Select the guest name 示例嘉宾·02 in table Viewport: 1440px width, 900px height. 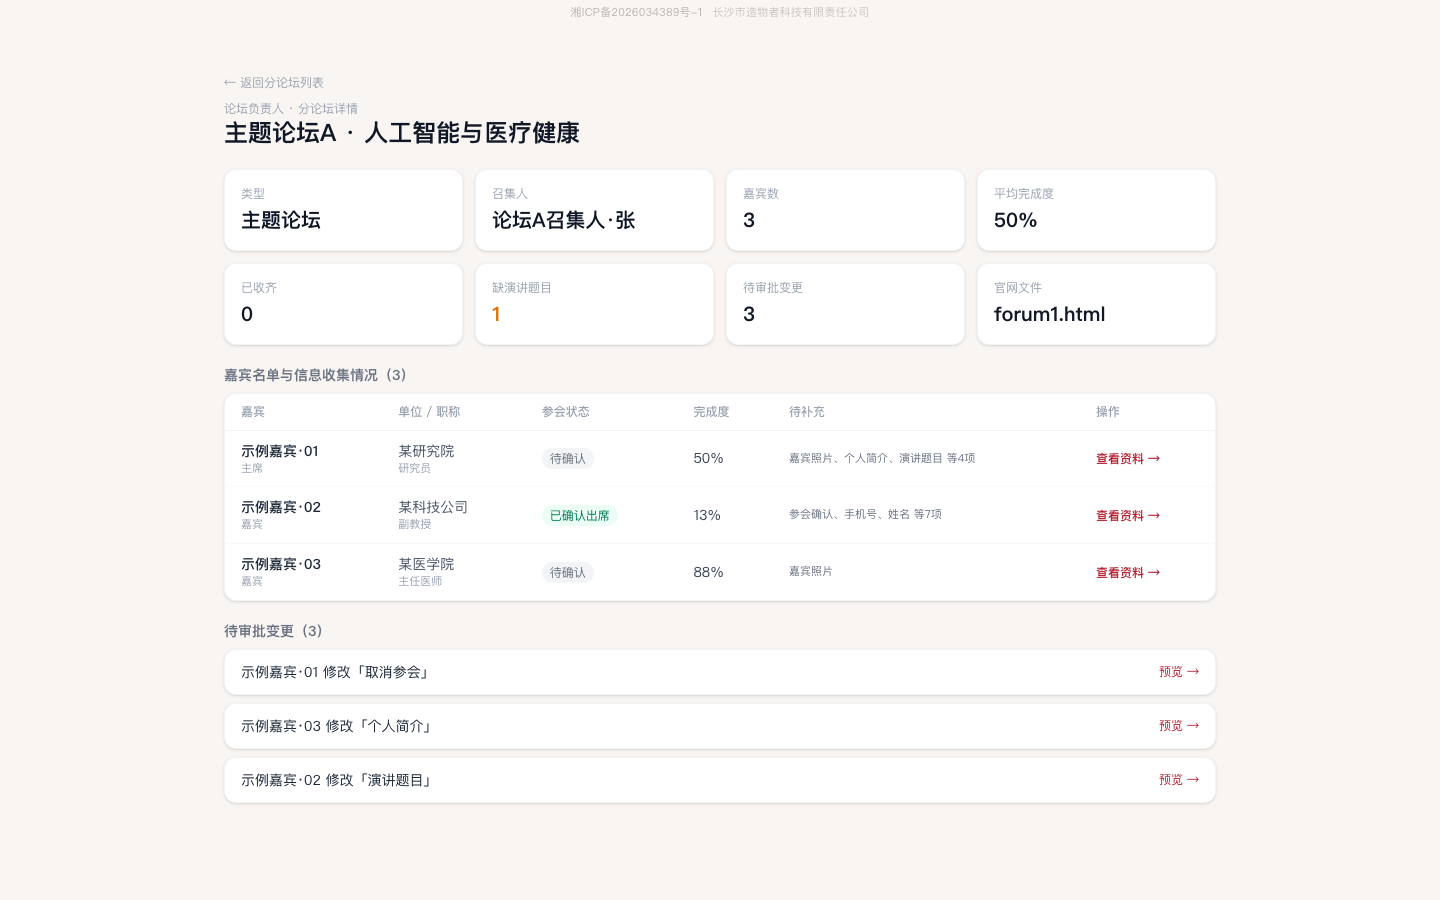(x=281, y=507)
